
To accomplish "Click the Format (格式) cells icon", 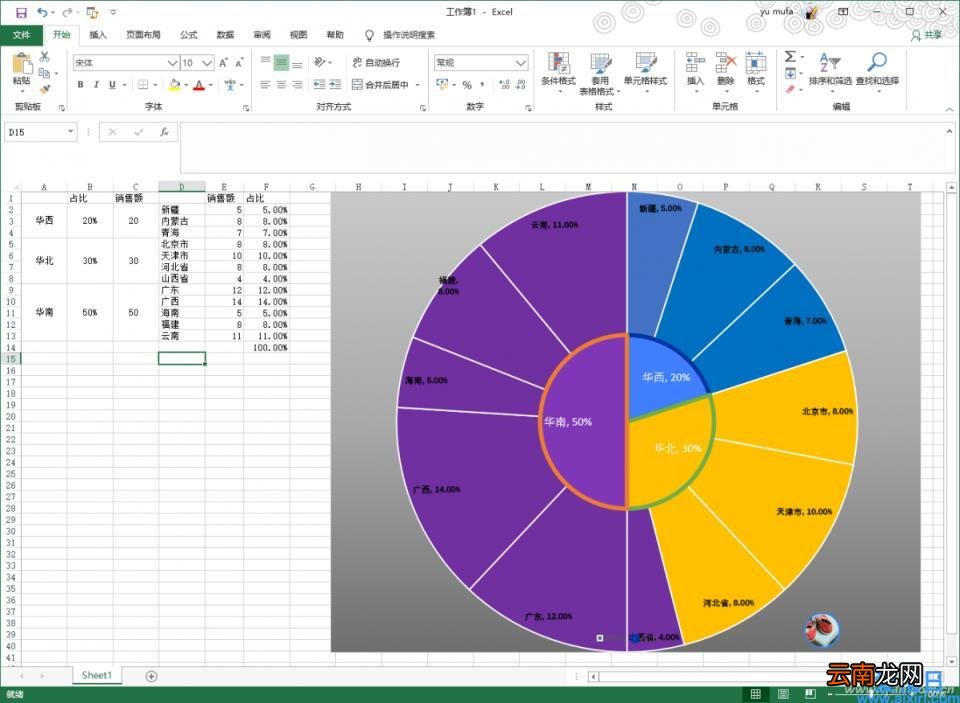I will point(756,72).
